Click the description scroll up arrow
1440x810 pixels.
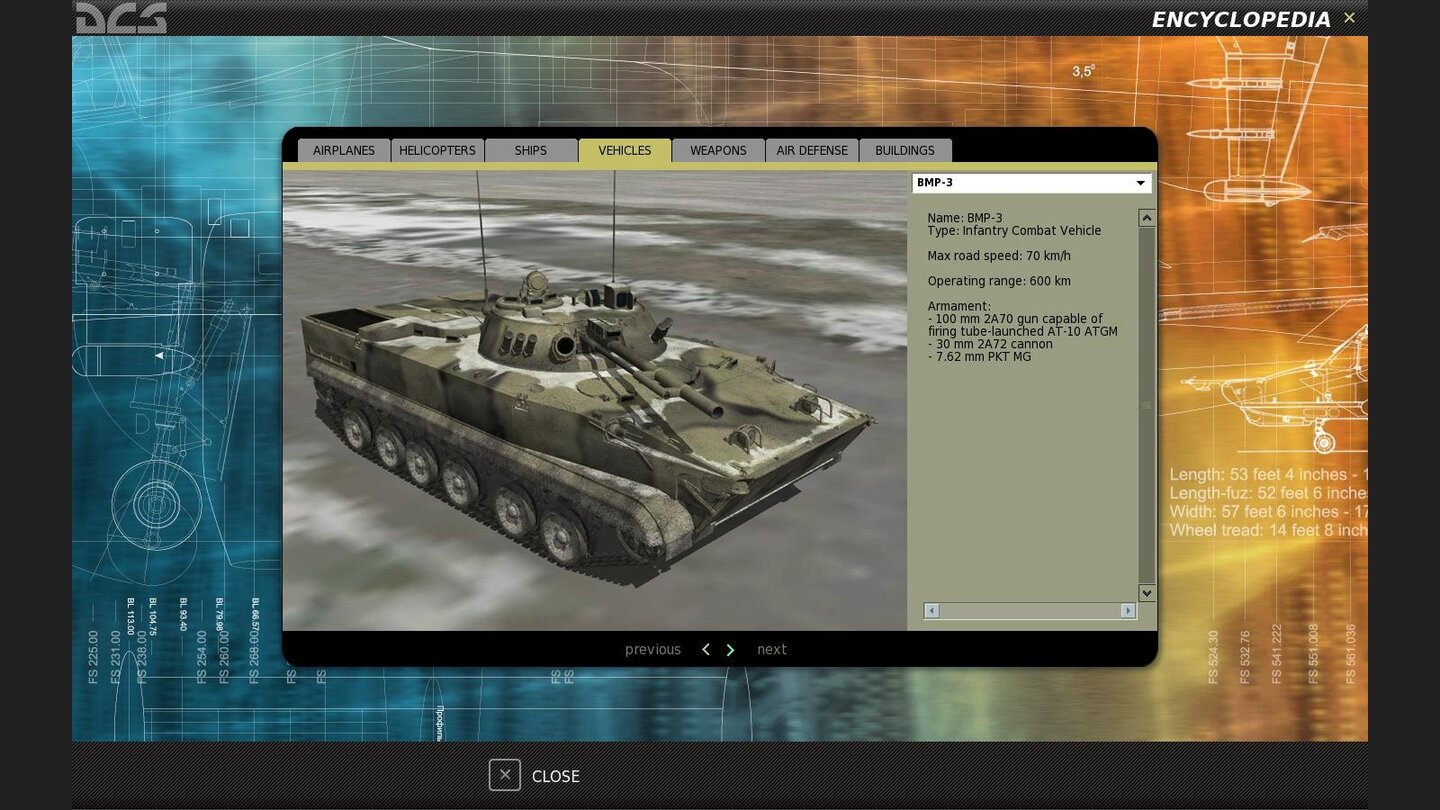coord(1147,218)
